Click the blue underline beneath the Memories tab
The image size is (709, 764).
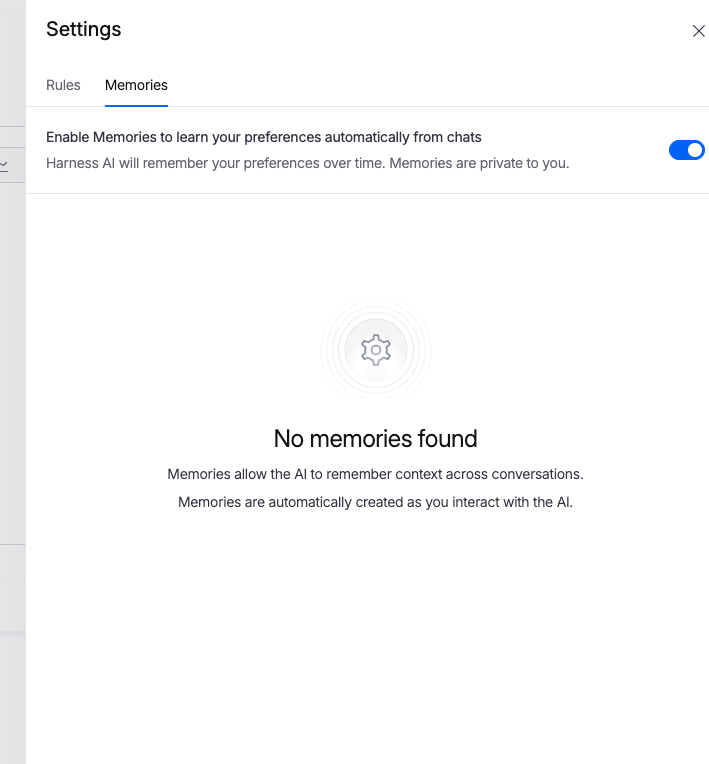click(136, 104)
